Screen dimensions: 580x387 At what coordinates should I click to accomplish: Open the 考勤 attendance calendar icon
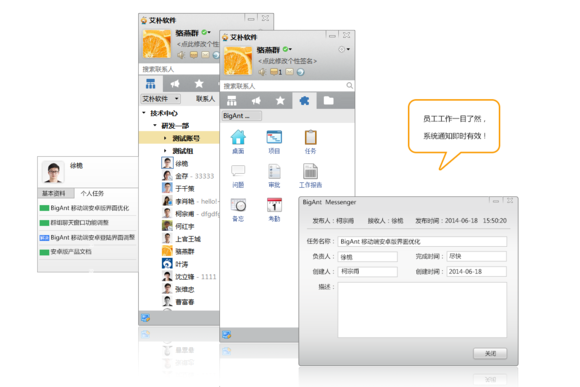(274, 205)
